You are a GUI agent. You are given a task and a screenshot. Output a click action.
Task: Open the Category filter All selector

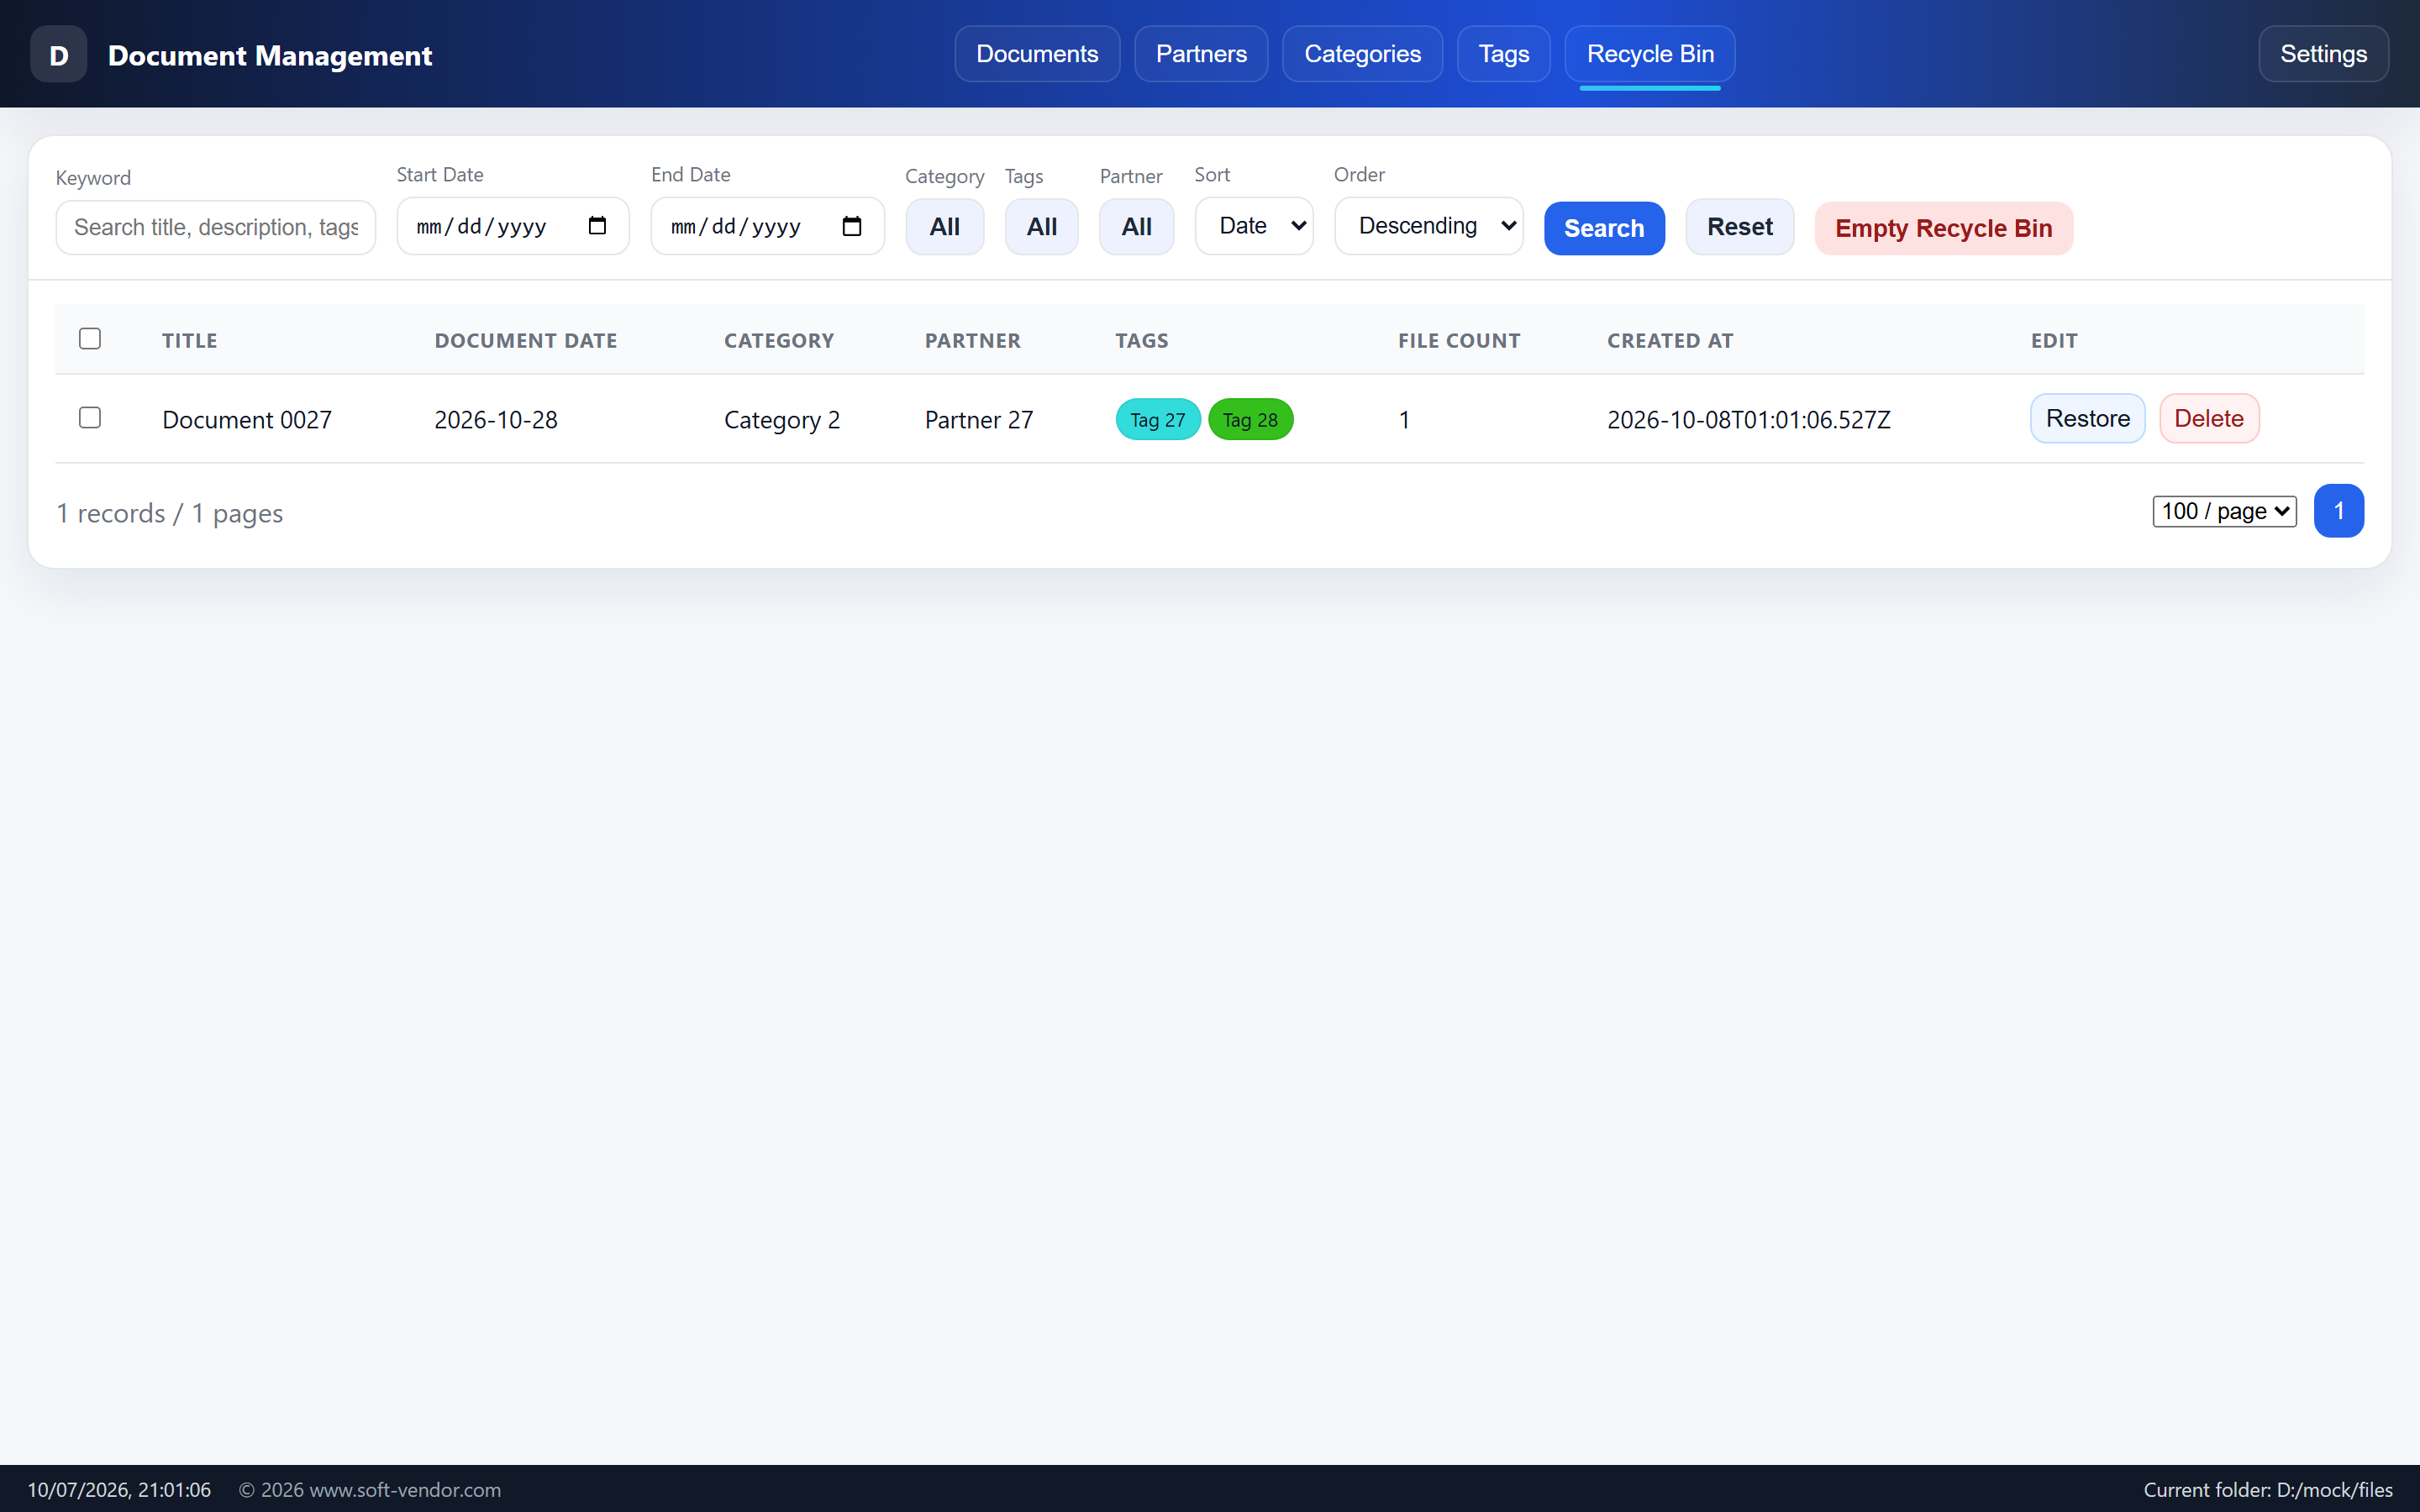tap(945, 227)
